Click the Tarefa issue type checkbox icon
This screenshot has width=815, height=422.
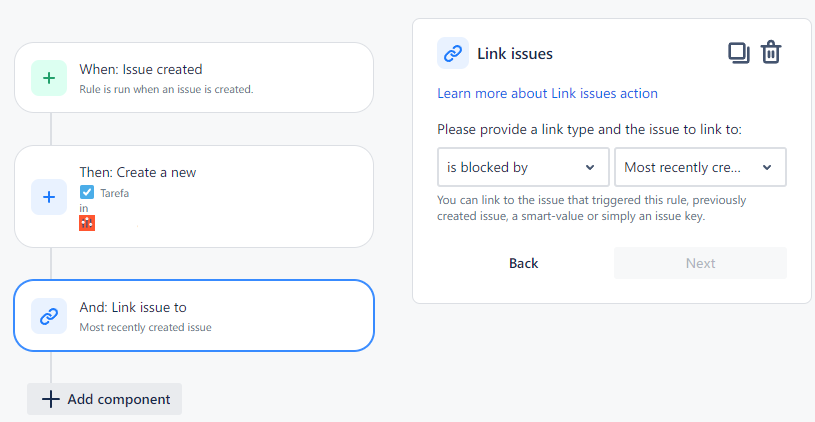click(x=87, y=192)
